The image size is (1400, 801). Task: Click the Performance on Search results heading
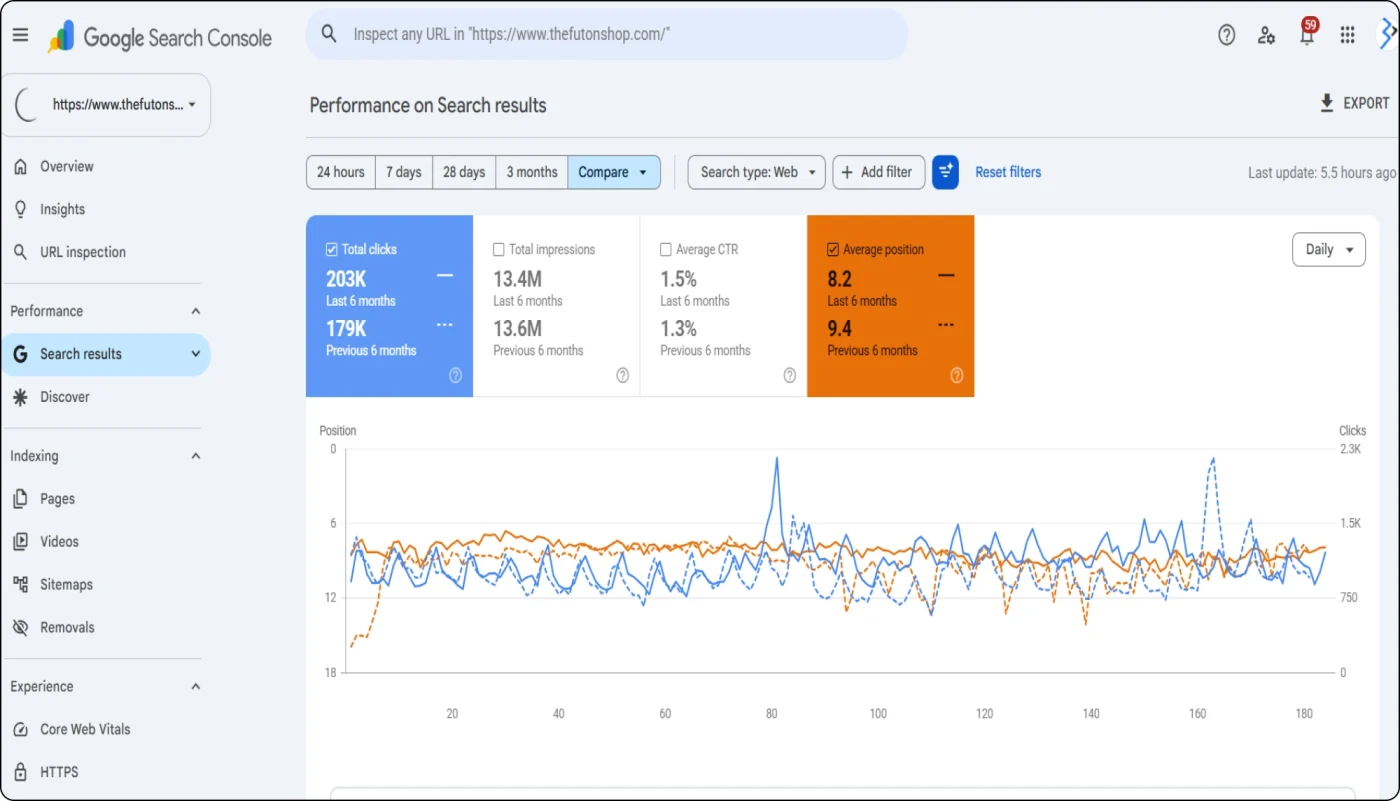click(428, 105)
